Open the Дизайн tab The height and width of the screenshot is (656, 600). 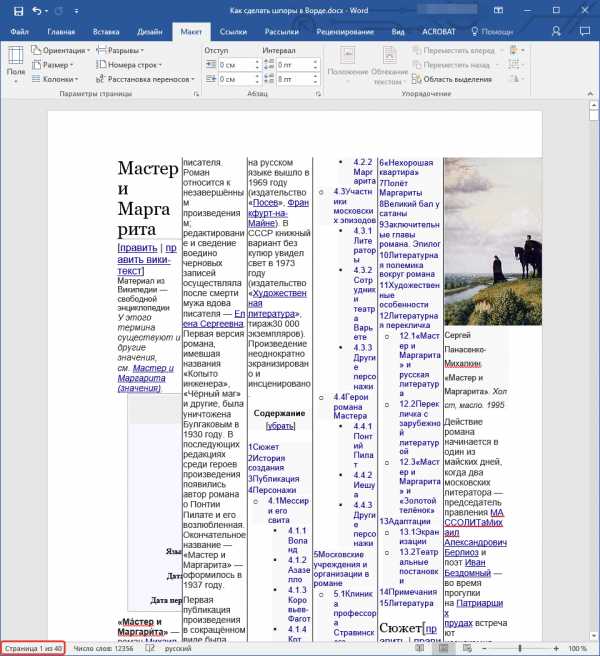[149, 31]
